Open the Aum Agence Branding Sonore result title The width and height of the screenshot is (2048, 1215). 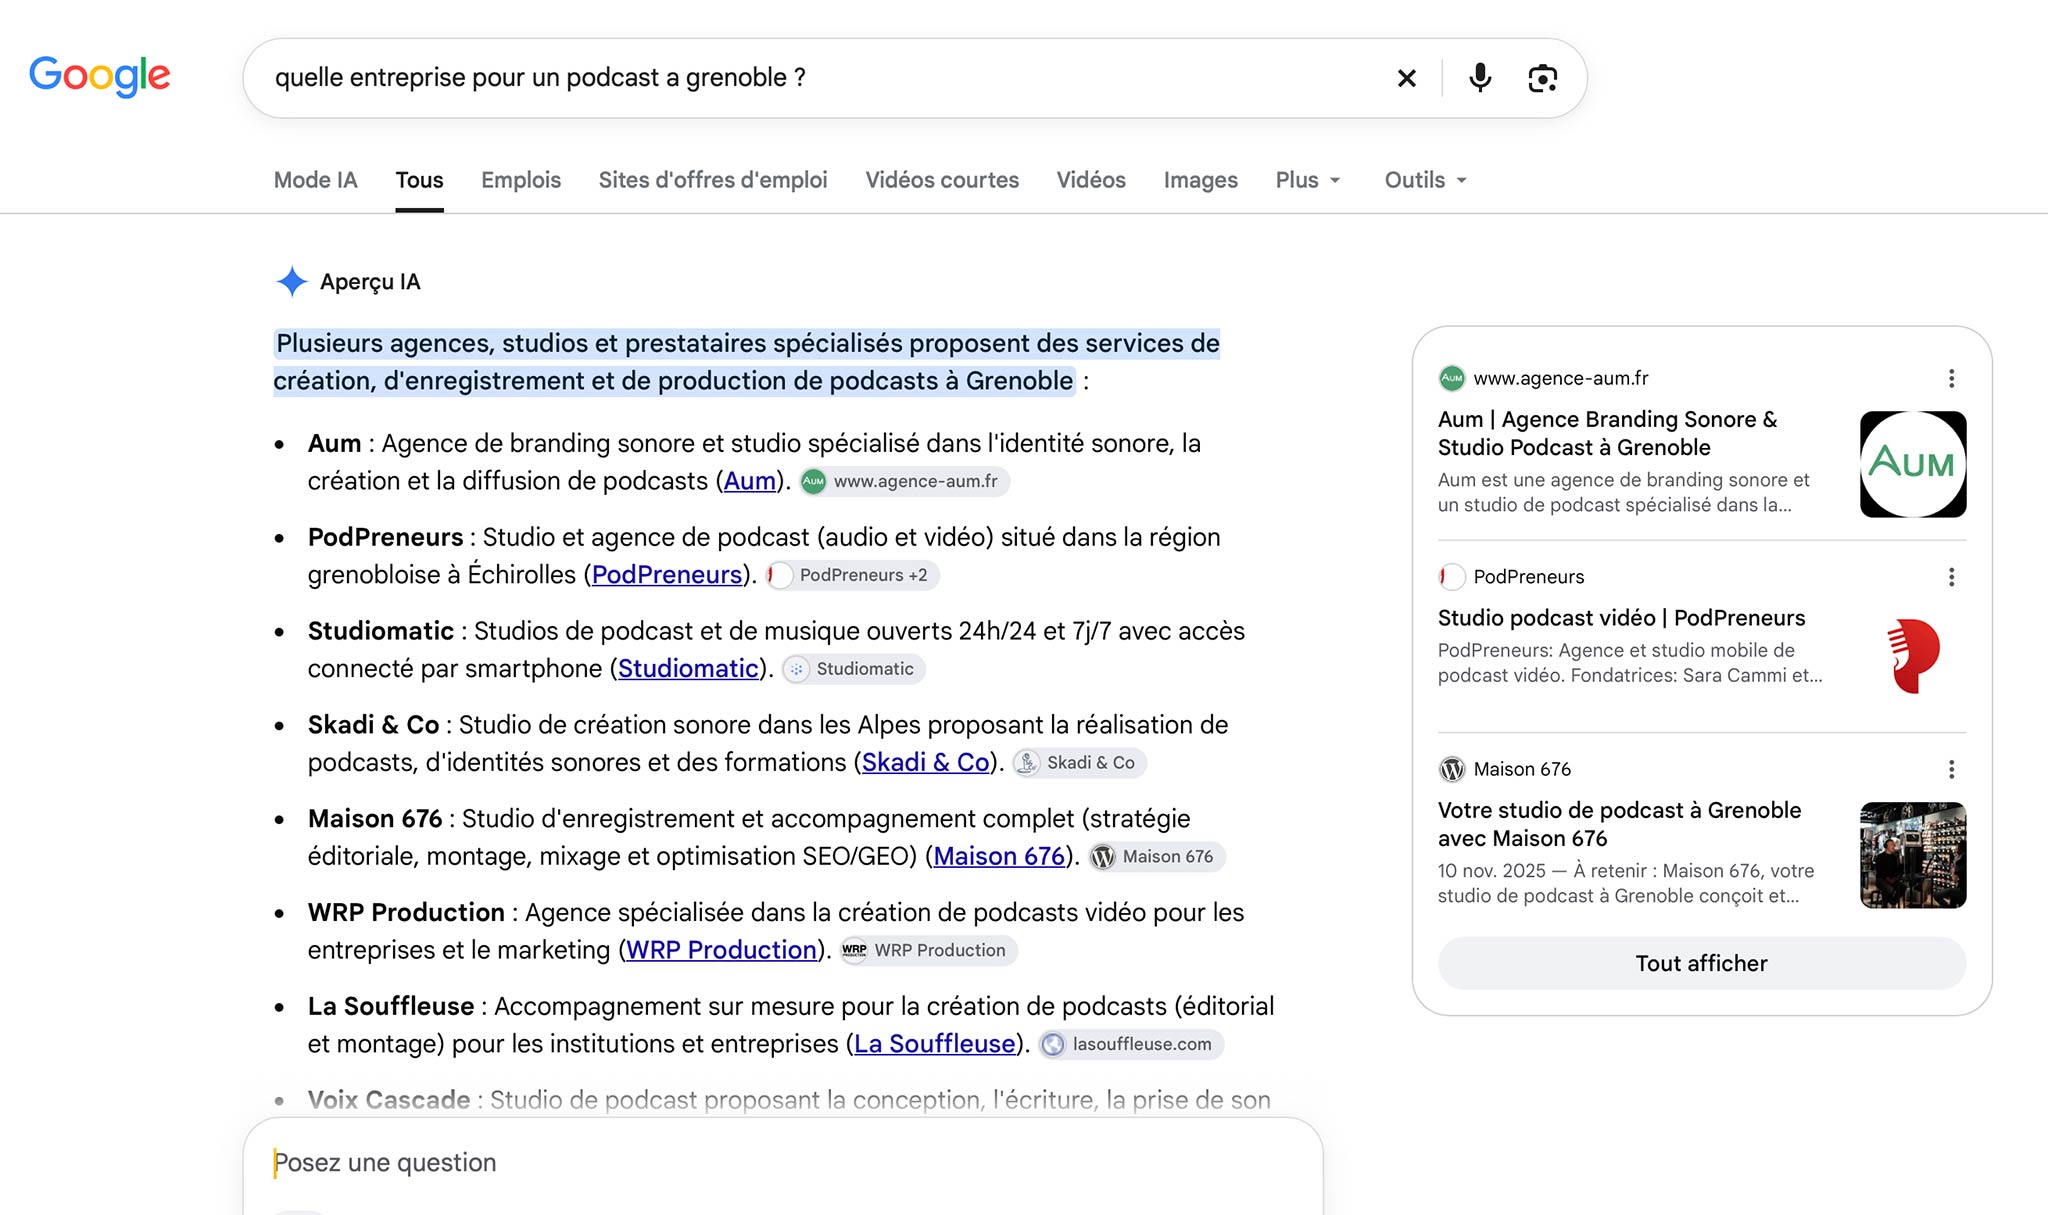(1608, 433)
